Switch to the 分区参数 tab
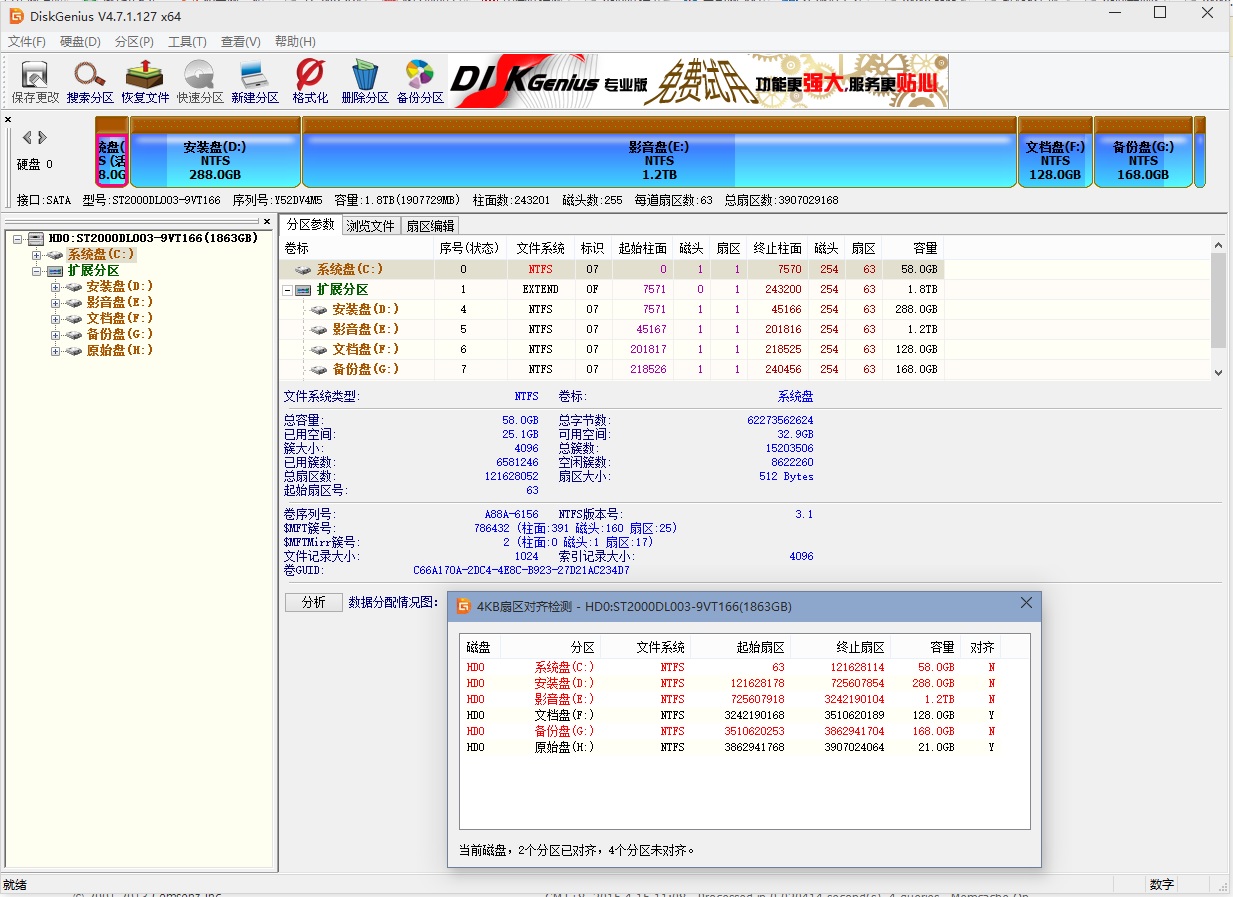 coord(311,224)
